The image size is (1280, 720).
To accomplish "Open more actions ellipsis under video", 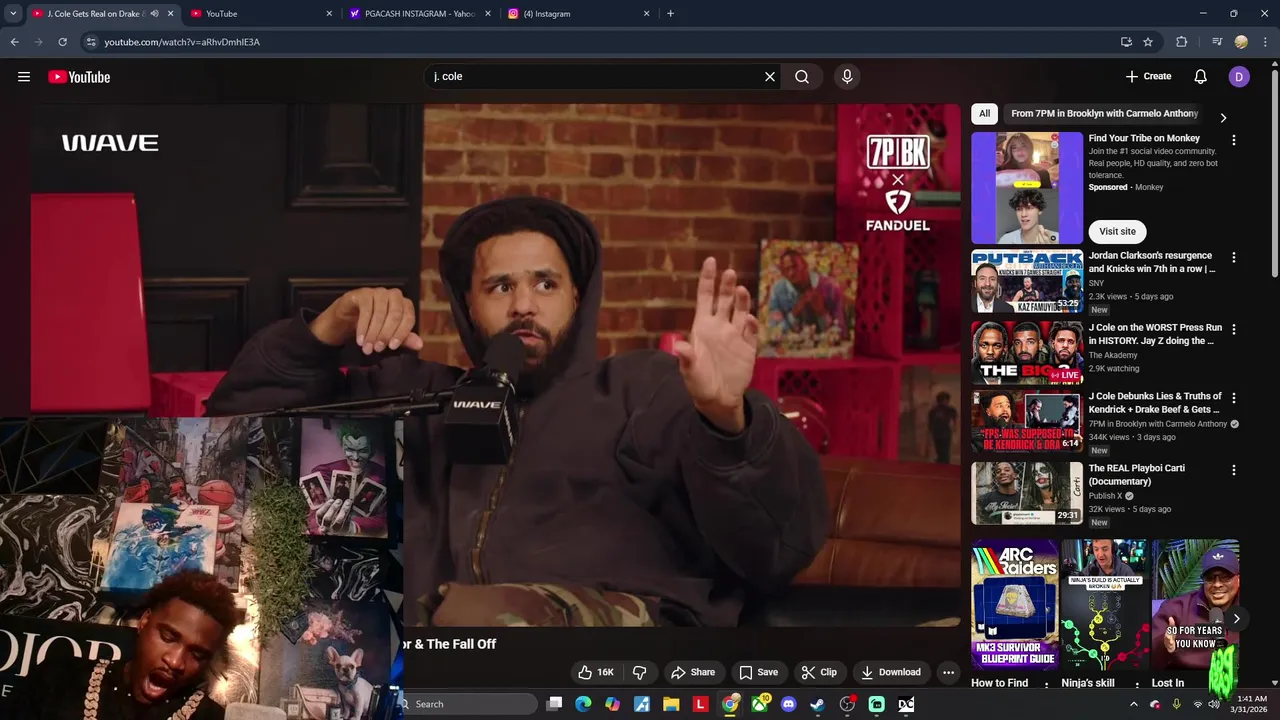I will (948, 672).
